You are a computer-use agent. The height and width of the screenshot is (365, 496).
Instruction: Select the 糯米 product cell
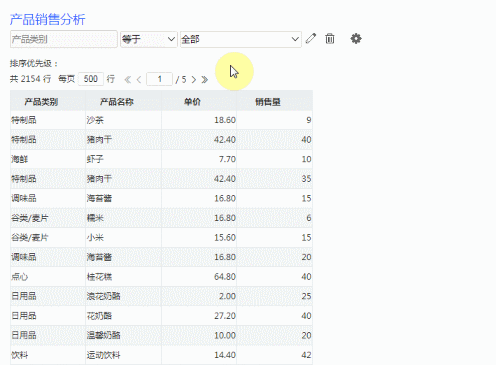(x=123, y=218)
